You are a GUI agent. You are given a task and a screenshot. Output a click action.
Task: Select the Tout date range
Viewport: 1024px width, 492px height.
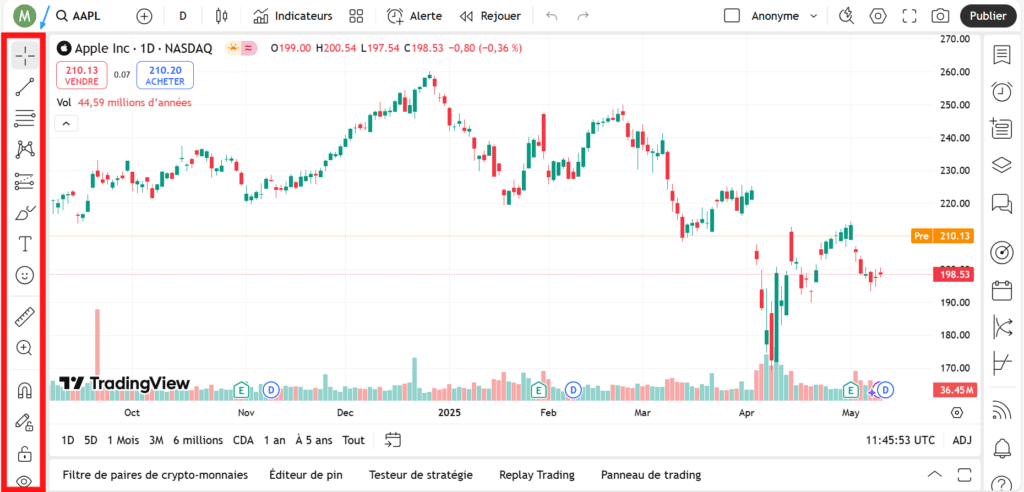pyautogui.click(x=354, y=440)
